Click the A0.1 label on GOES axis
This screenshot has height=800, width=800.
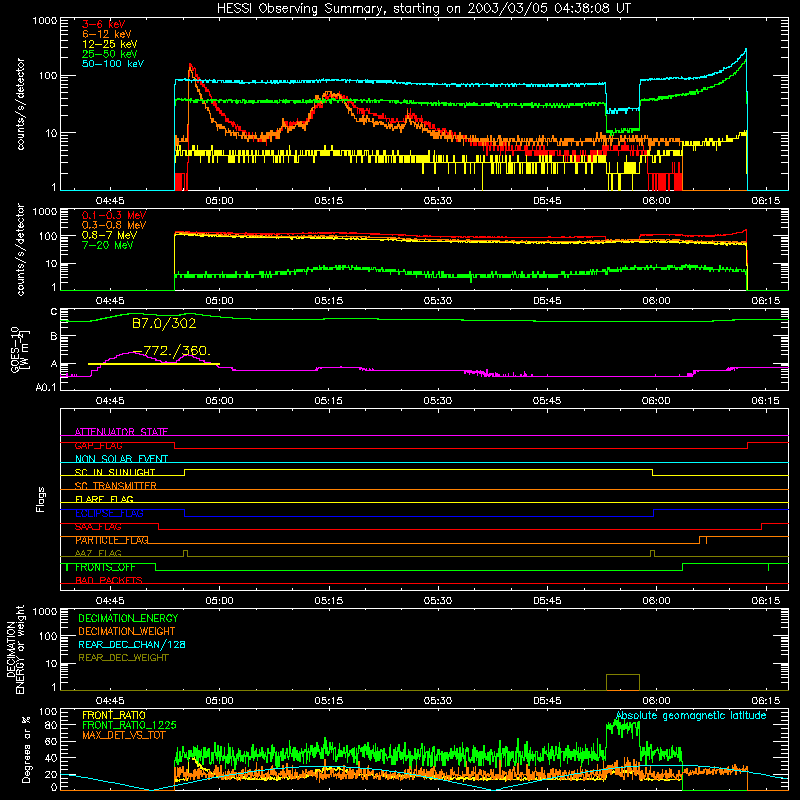click(x=45, y=388)
